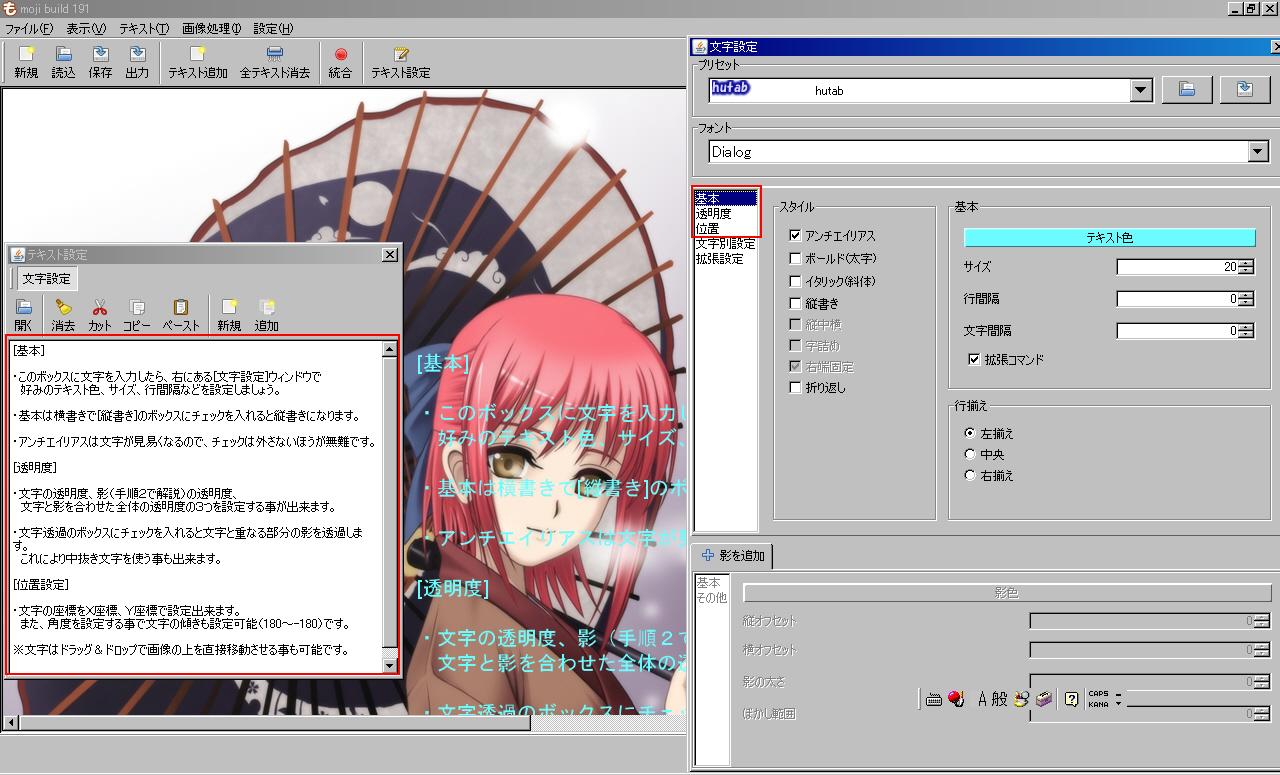The height and width of the screenshot is (775, 1280).
Task: Click the テキスト設定 toolbar icon
Action: (x=401, y=55)
